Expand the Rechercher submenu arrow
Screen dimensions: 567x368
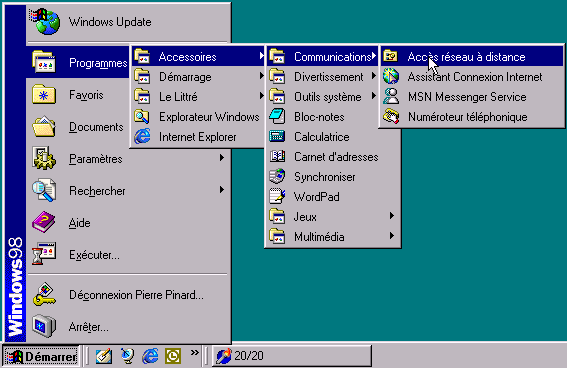click(x=222, y=189)
